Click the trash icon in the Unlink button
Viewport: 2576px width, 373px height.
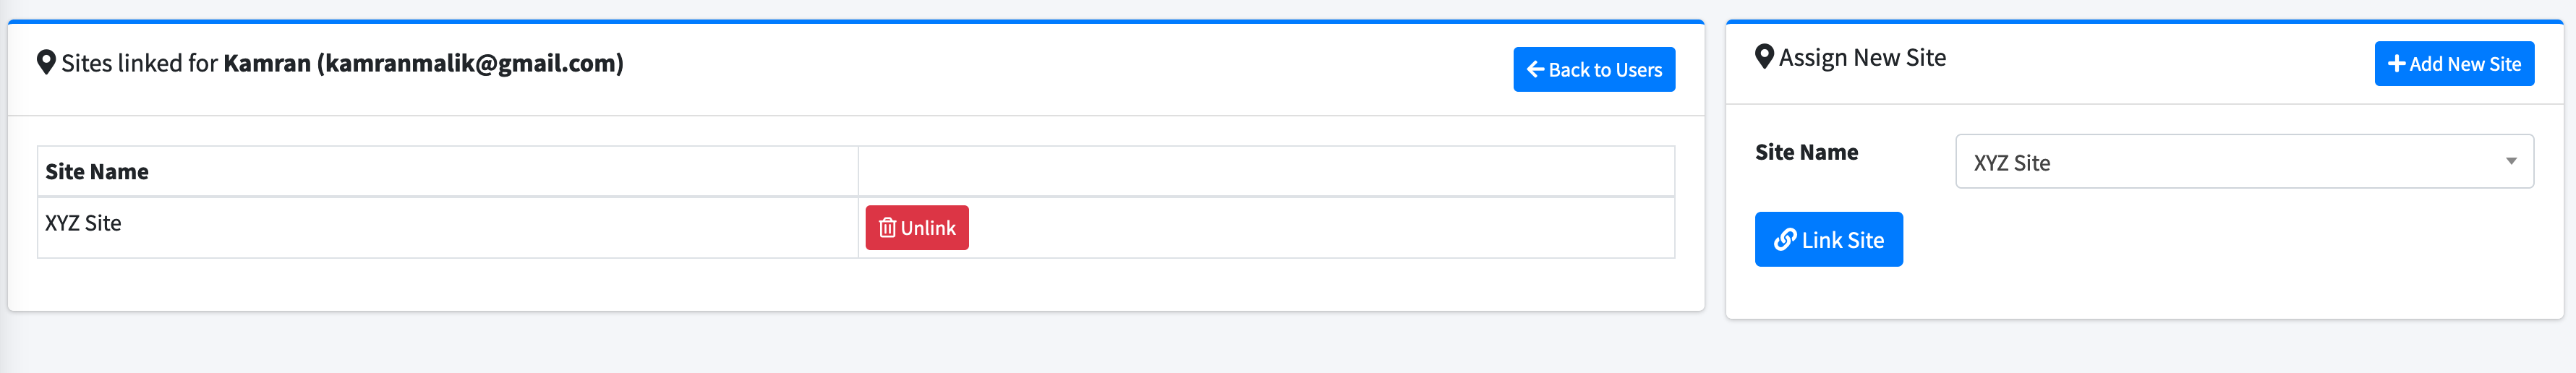tap(887, 228)
